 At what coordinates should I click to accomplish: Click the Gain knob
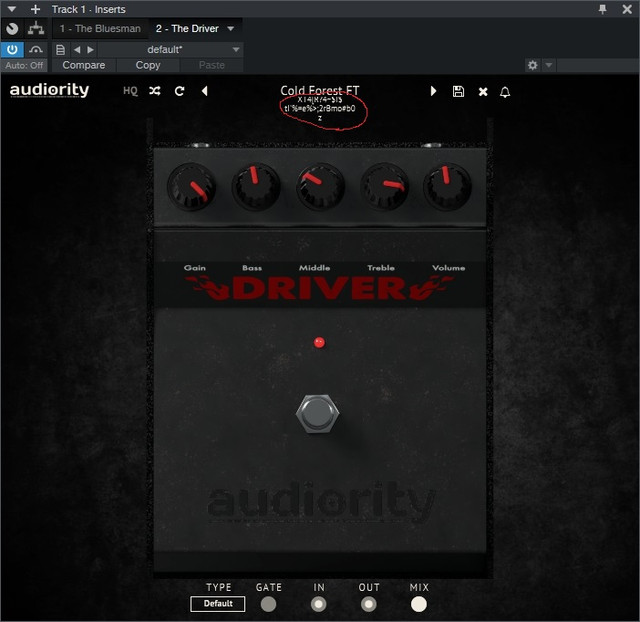coord(191,187)
